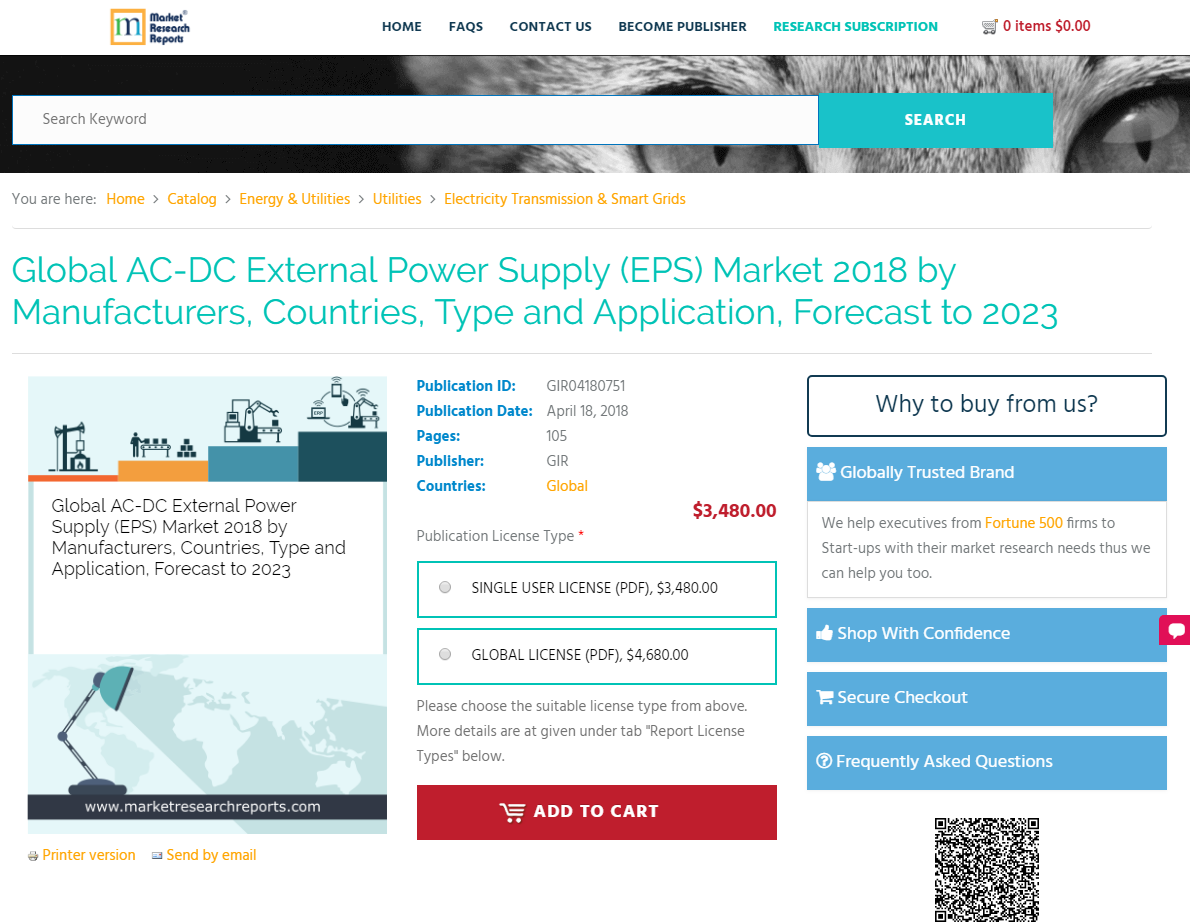The height and width of the screenshot is (924, 1190).
Task: Open the shopping cart icon
Action: pos(990,25)
